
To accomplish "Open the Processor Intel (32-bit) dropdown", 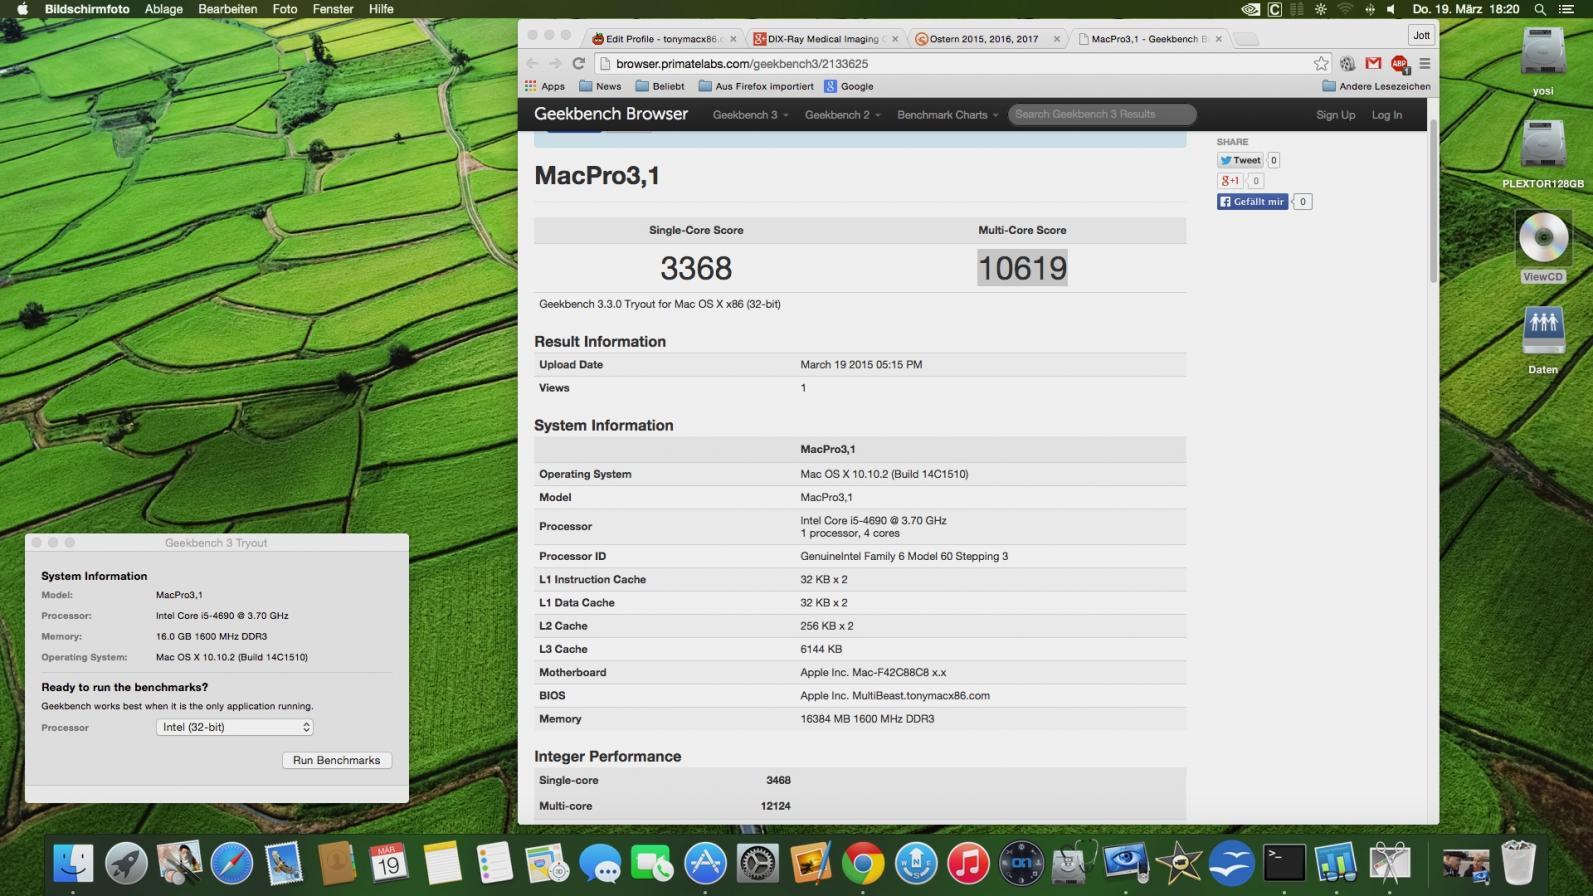I will pyautogui.click(x=235, y=727).
